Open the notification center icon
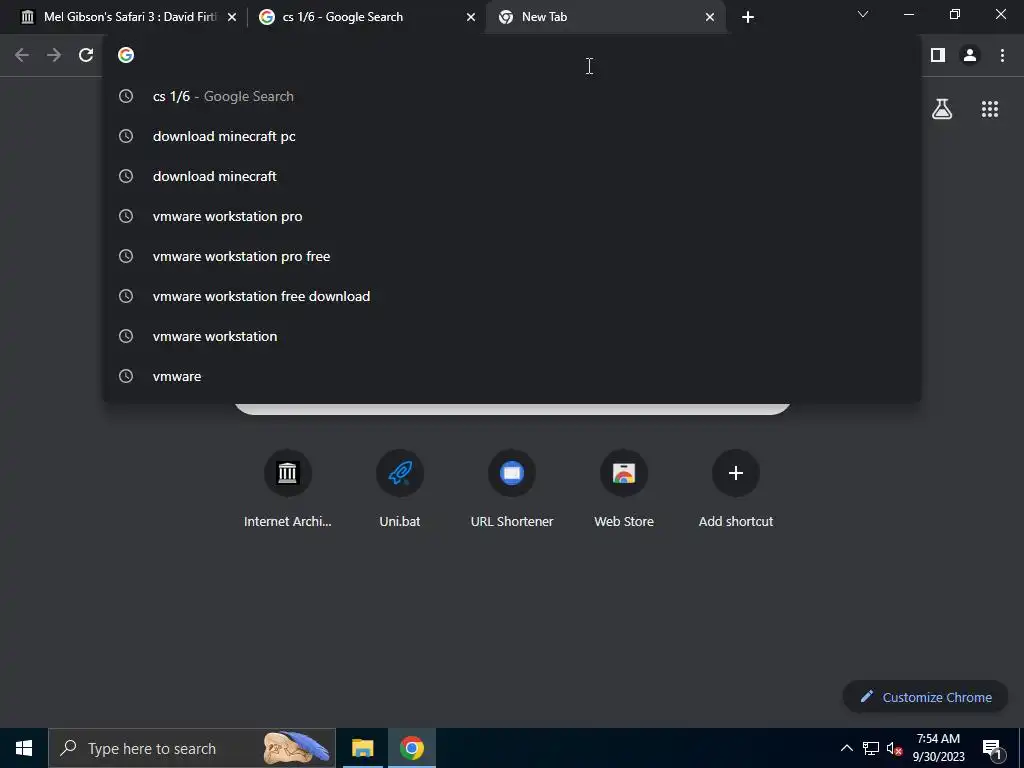 pos(991,748)
